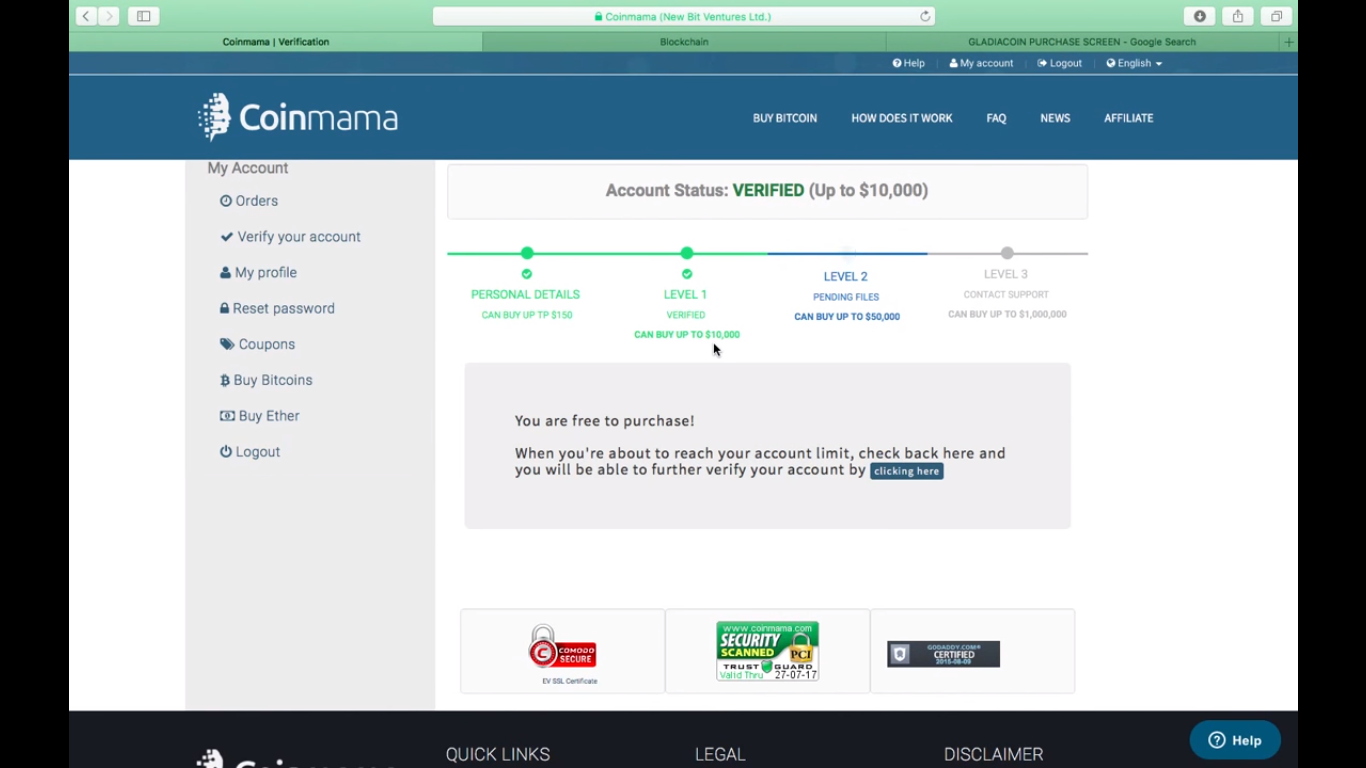Click the Level 2 step on progress bar

coord(846,276)
